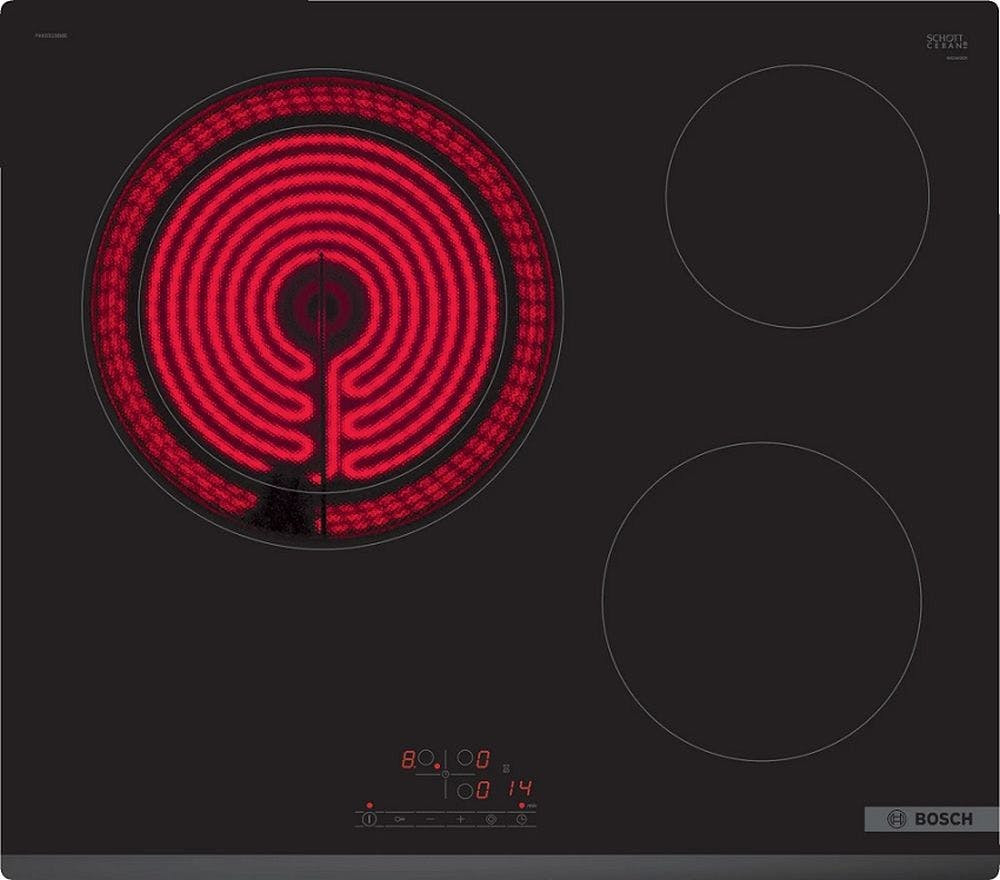
Task: Tap the upper right zone's 0 display
Action: 483,759
